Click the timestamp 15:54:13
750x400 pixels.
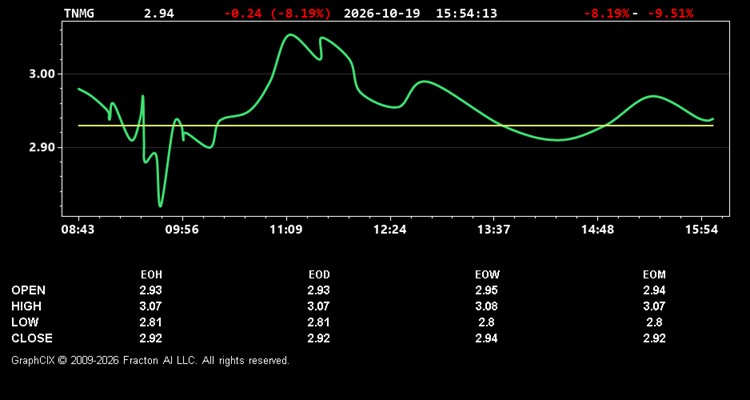(466, 13)
